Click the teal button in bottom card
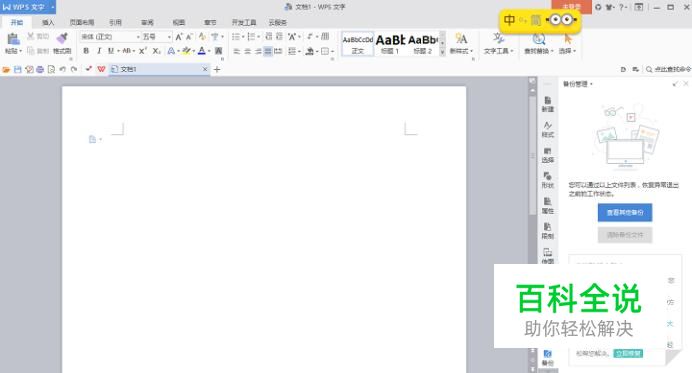 [x=628, y=354]
